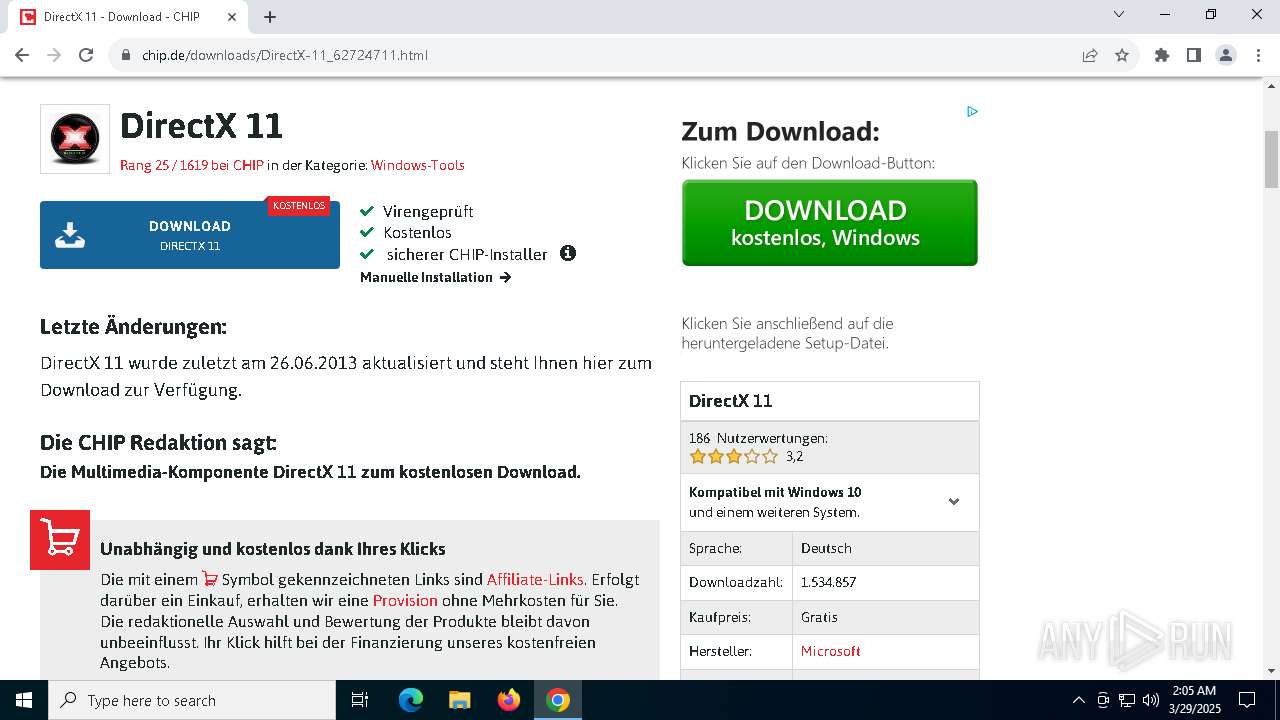Click the page vertical scrollbar thumb
The height and width of the screenshot is (720, 1280).
tap(1272, 159)
